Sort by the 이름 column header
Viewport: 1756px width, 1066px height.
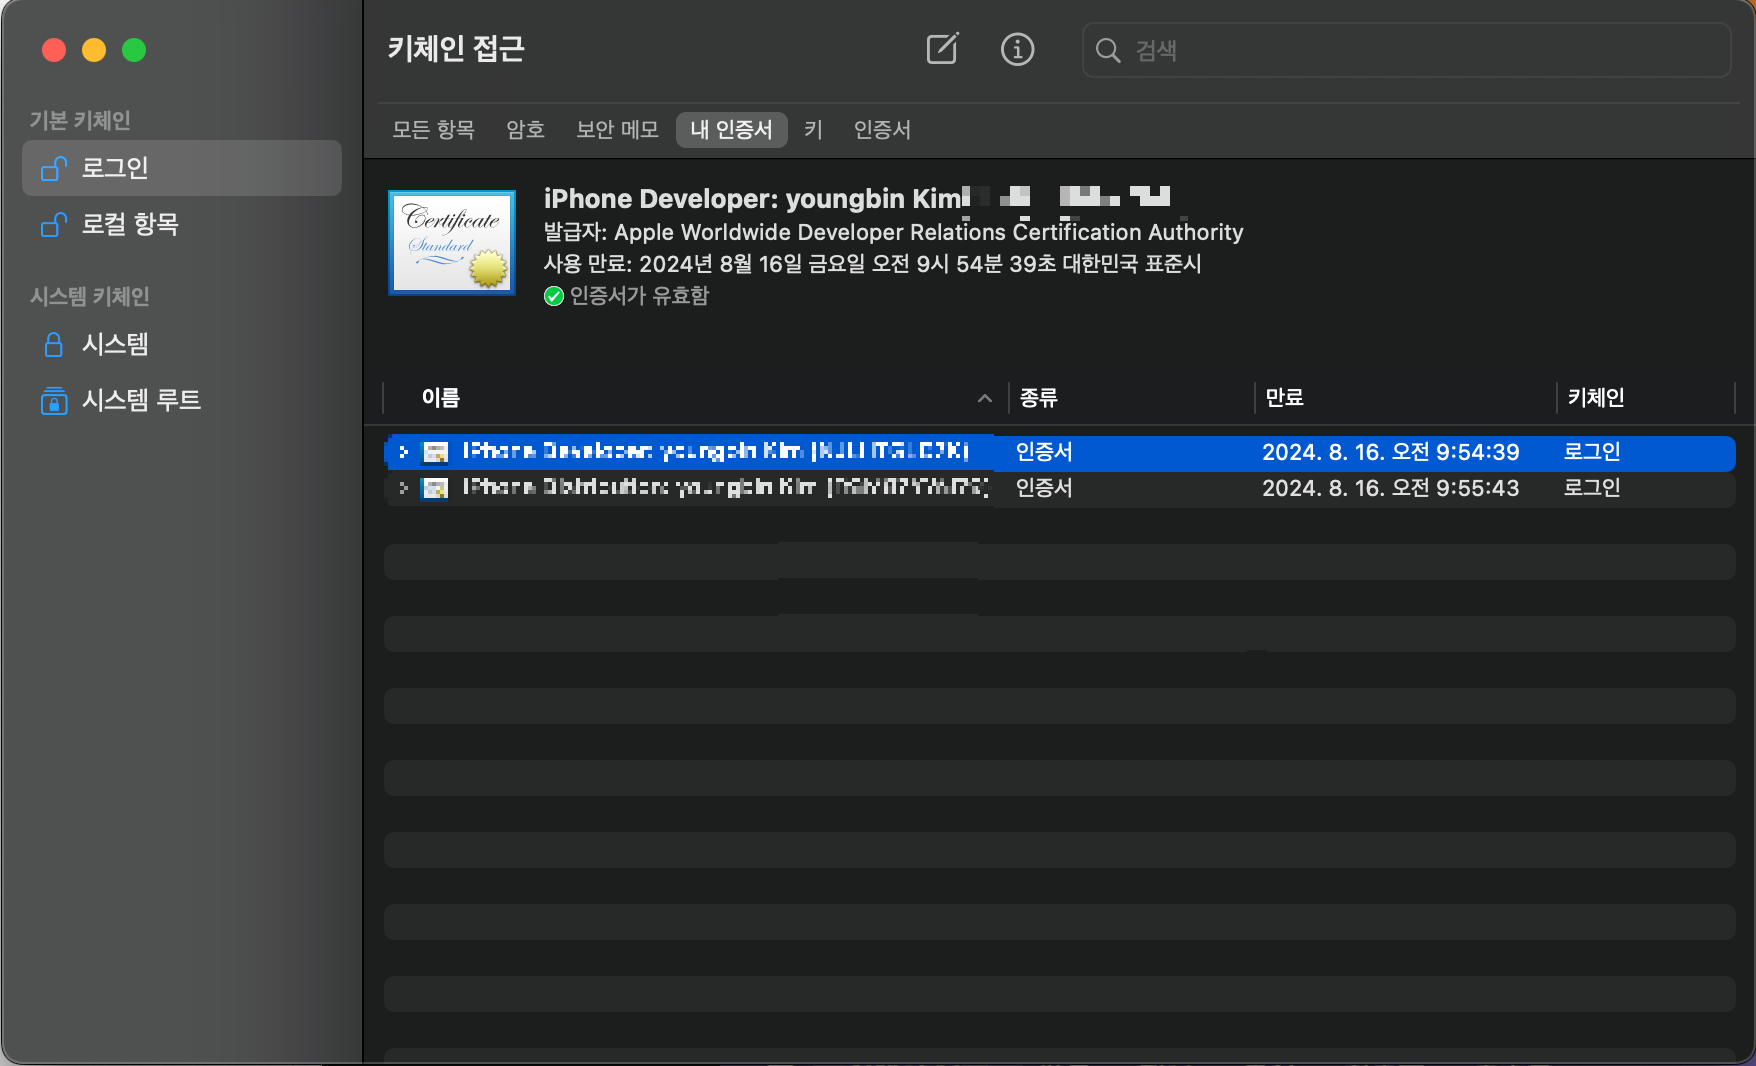click(x=441, y=398)
